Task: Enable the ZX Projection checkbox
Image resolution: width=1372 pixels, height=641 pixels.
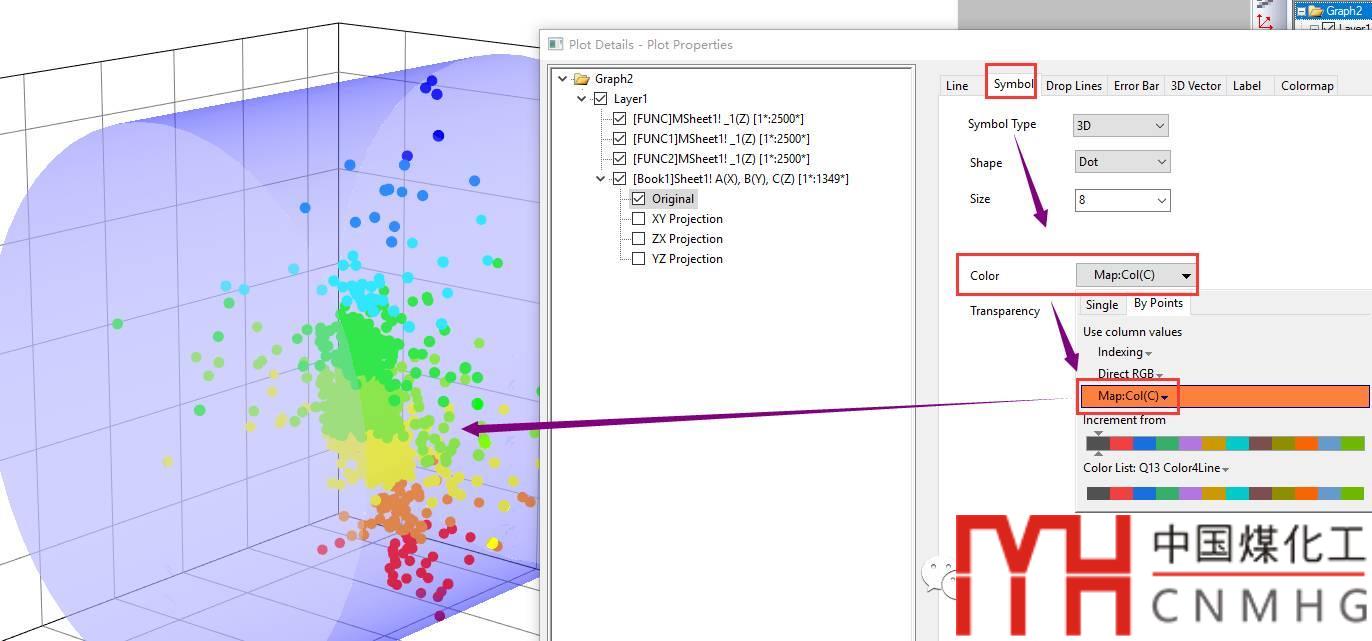Action: coord(639,239)
